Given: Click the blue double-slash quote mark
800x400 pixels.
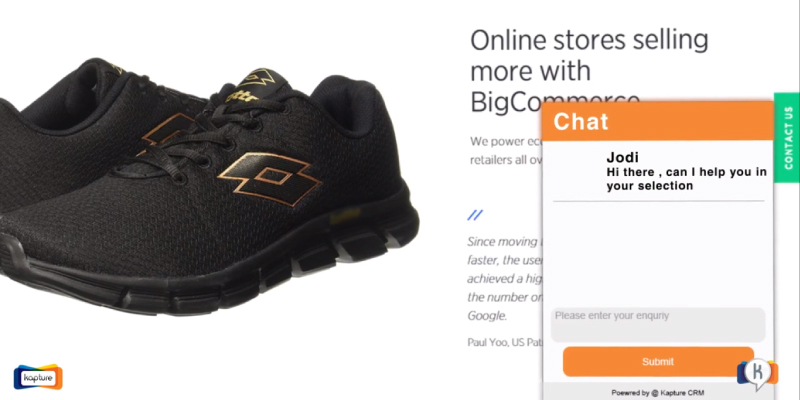Looking at the screenshot, I should (475, 215).
